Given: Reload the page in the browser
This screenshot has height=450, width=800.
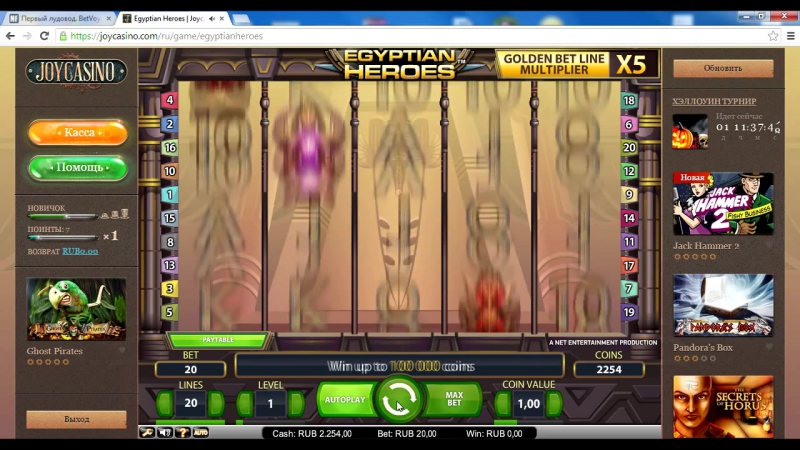Looking at the screenshot, I should (44, 36).
